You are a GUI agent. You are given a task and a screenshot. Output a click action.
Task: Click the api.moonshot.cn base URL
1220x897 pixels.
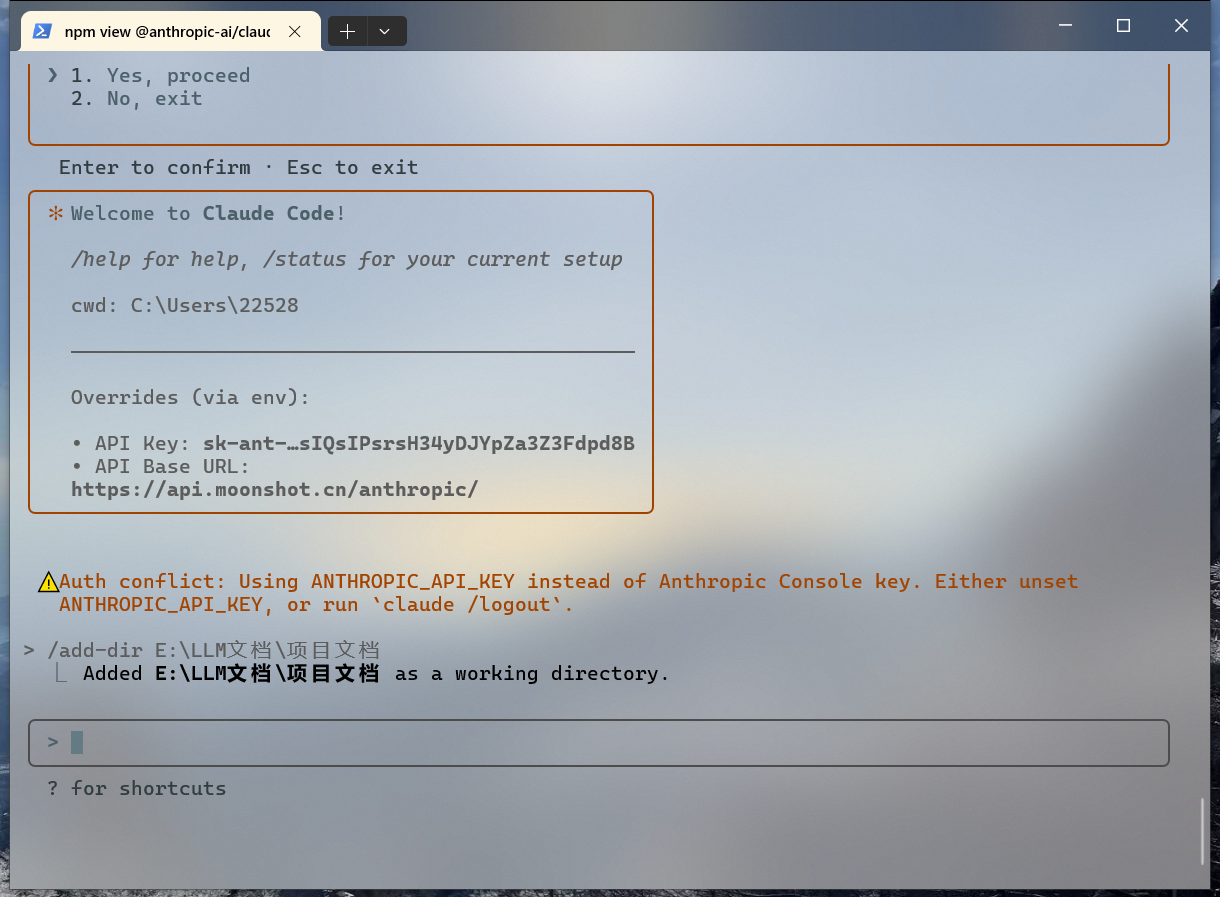[x=275, y=489]
